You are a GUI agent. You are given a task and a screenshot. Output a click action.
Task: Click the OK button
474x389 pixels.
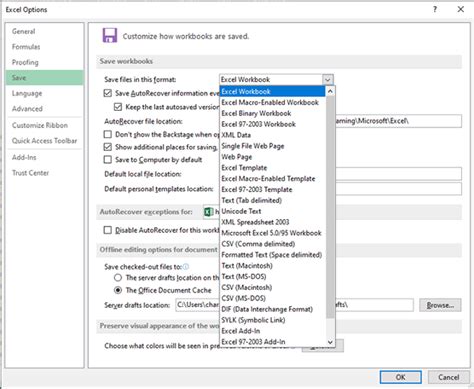click(401, 377)
